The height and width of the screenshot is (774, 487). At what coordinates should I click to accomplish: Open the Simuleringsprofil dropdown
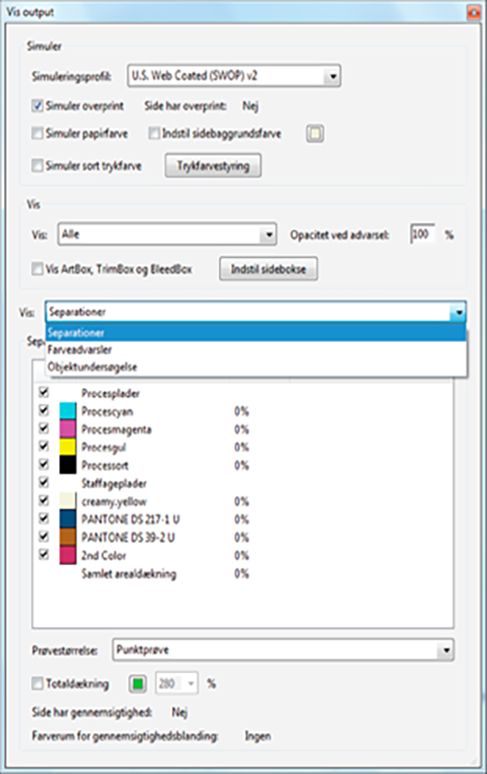[234, 76]
